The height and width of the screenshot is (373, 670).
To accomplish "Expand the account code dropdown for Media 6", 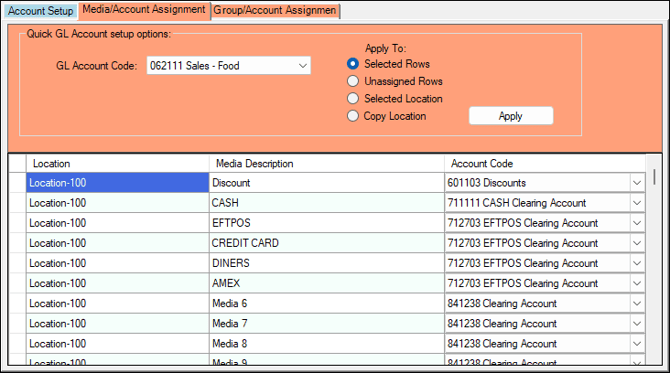I will [x=637, y=303].
